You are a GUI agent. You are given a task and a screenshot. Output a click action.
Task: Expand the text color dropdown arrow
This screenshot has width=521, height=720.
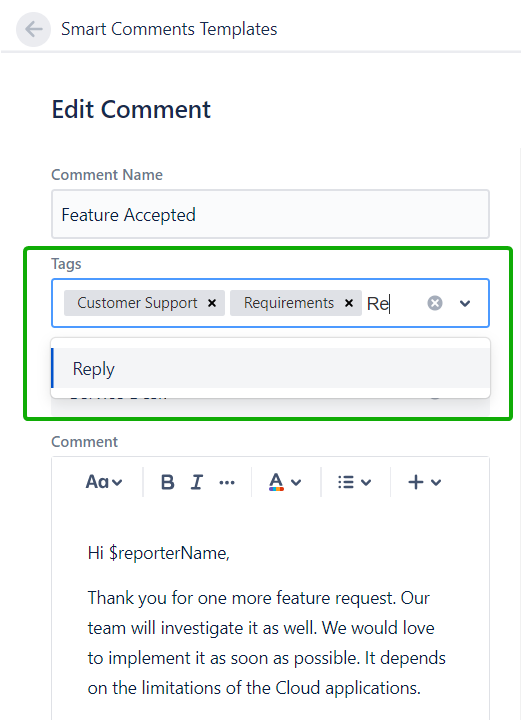coord(296,482)
